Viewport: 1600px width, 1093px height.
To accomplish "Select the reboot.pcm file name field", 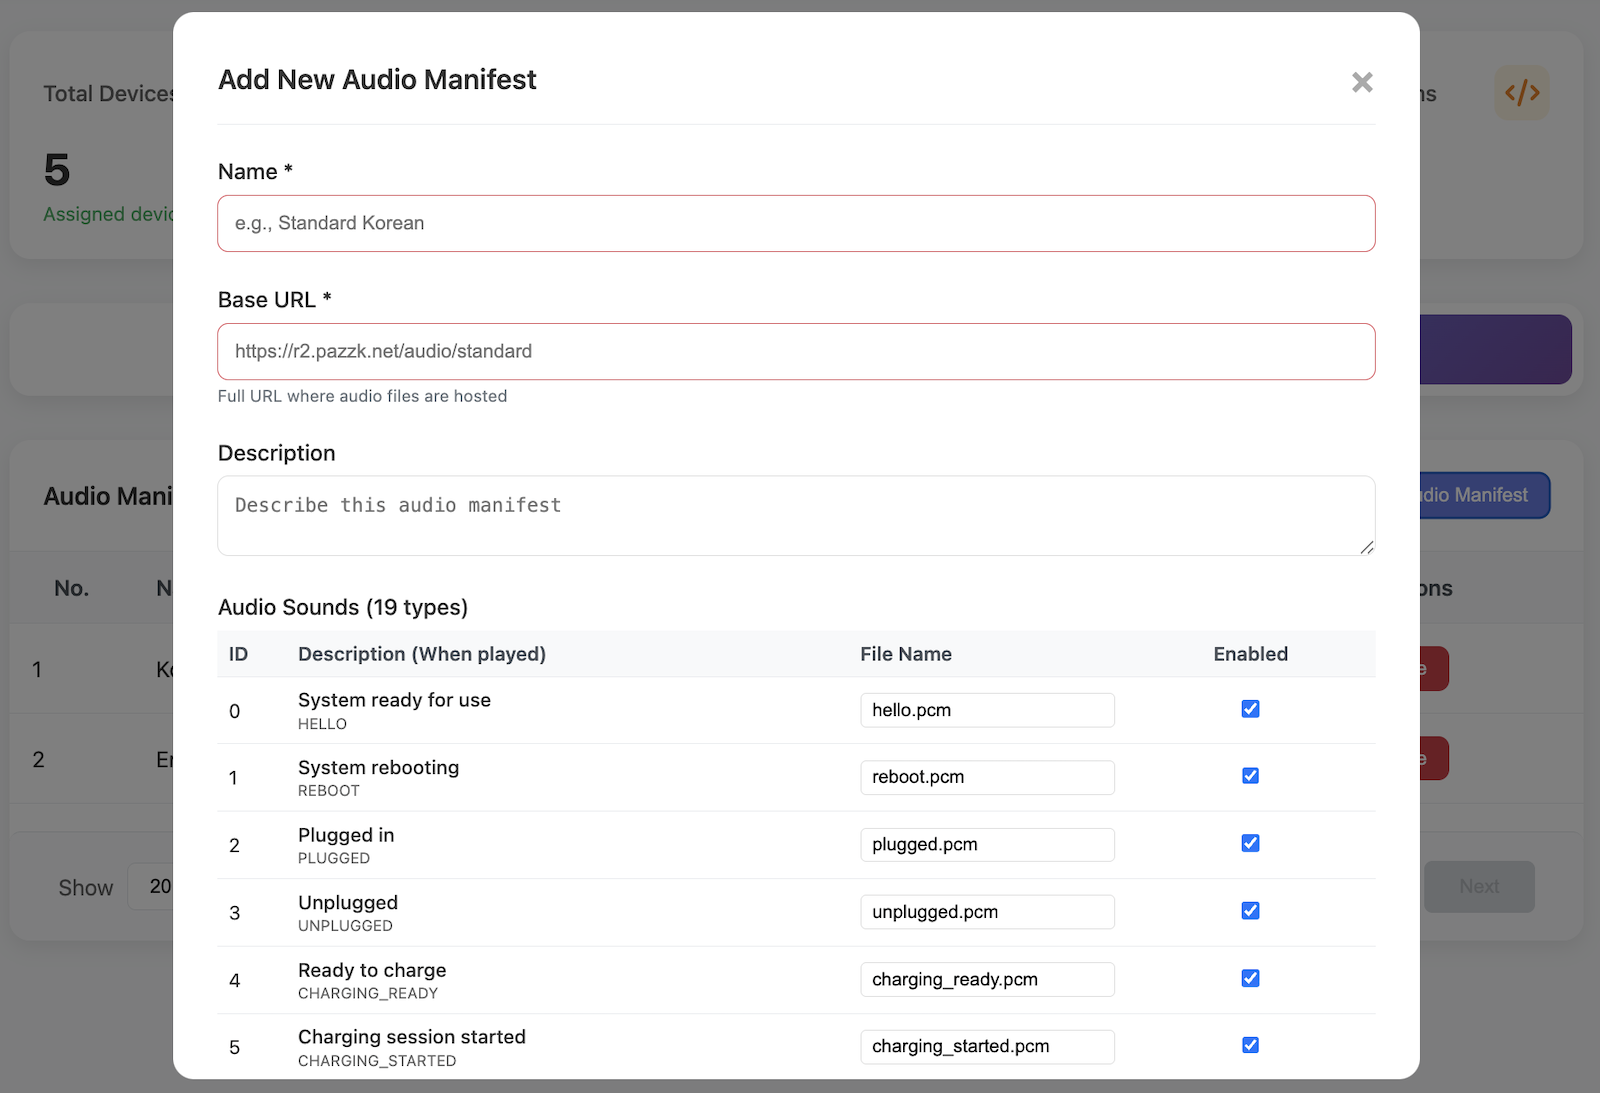I will [x=987, y=777].
